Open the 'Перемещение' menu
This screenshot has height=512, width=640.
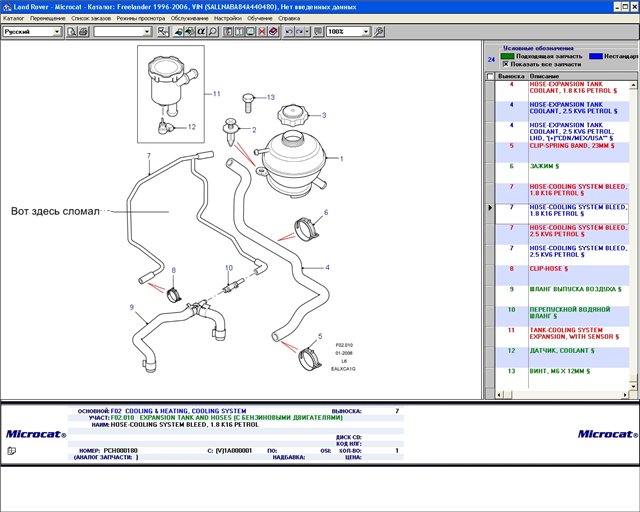47,18
